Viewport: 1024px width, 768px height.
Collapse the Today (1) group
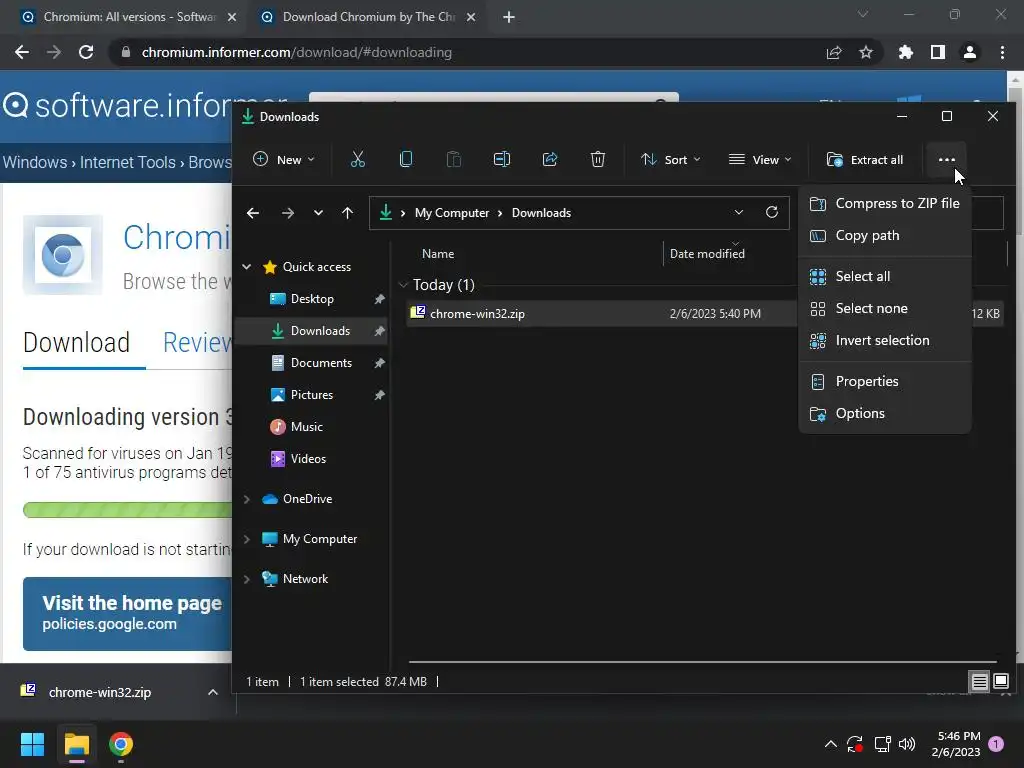click(403, 285)
